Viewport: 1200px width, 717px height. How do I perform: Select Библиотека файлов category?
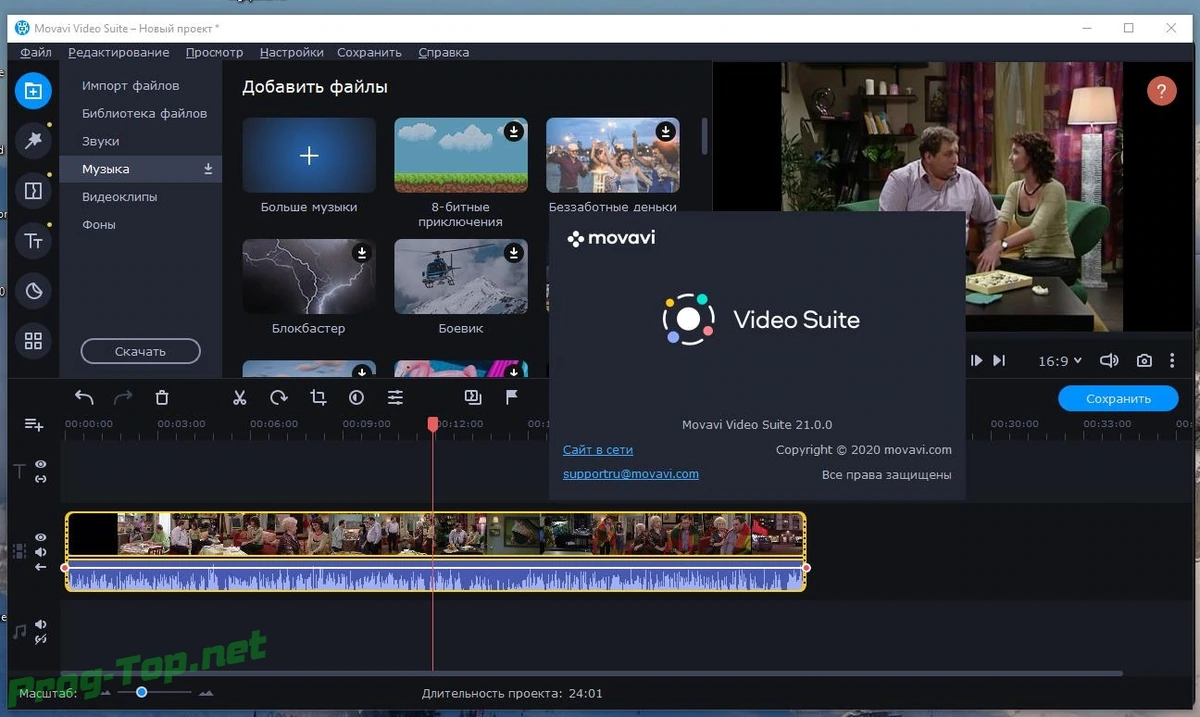(x=145, y=113)
